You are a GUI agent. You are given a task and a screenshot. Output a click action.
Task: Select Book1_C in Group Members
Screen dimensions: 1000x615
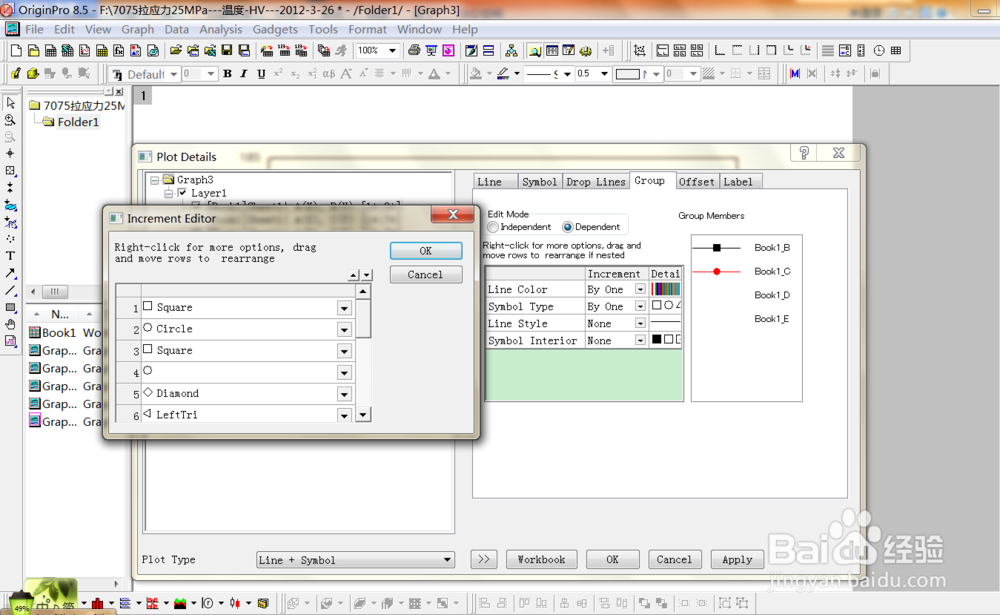point(772,272)
